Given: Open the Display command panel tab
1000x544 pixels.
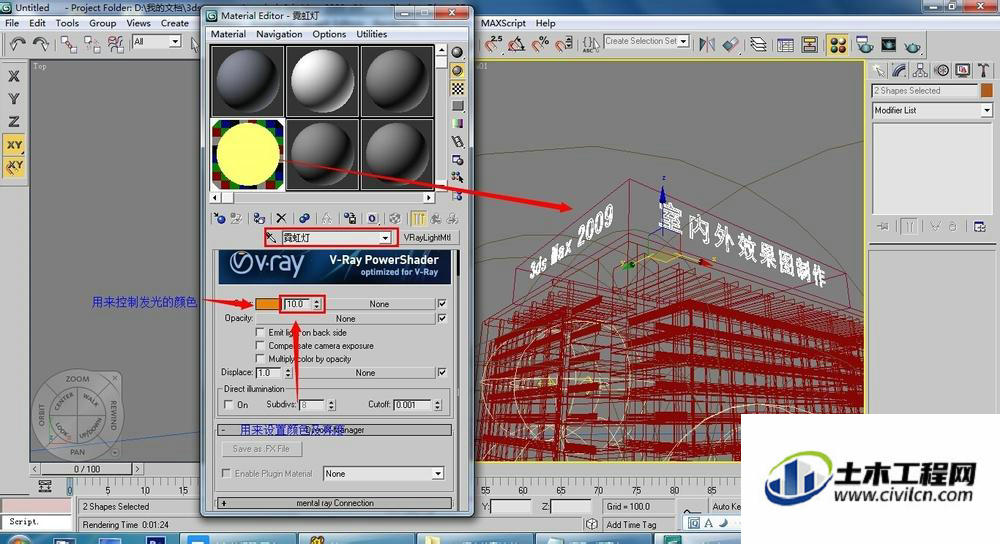Looking at the screenshot, I should tap(963, 70).
